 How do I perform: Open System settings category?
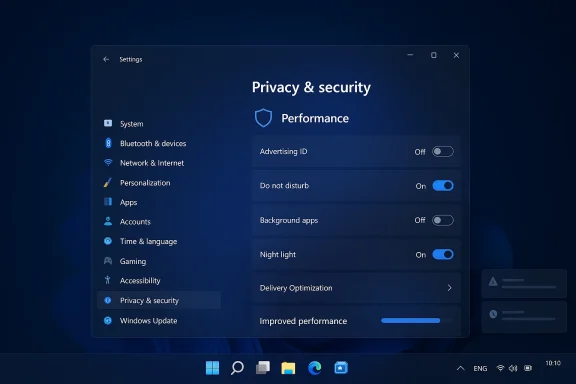click(159, 123)
